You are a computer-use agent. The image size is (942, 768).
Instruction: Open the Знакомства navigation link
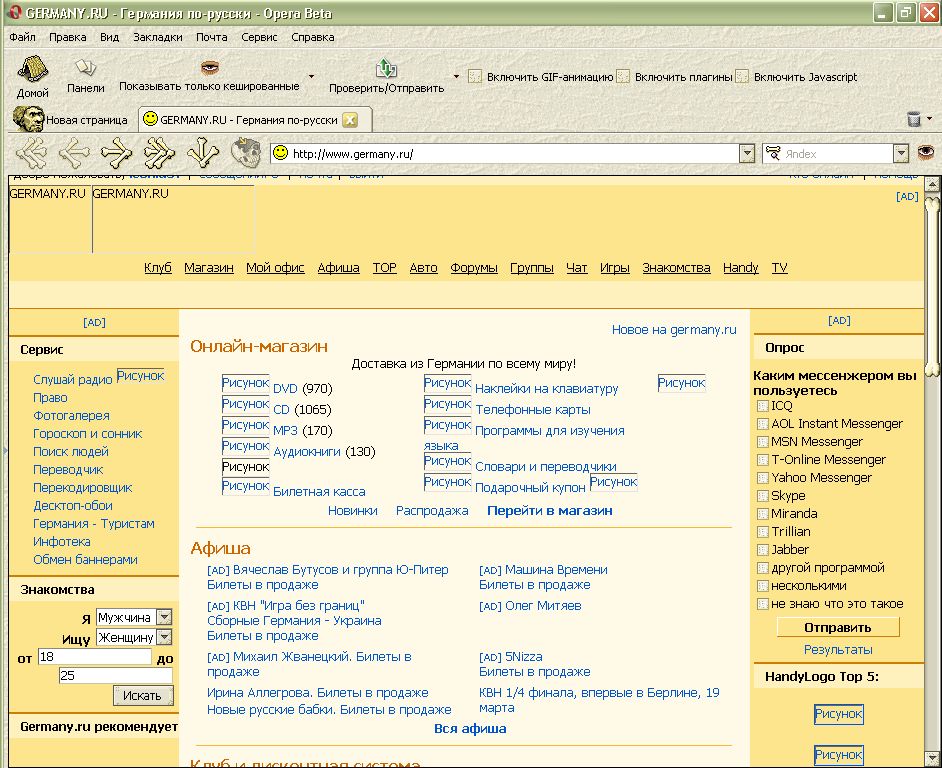(x=676, y=268)
